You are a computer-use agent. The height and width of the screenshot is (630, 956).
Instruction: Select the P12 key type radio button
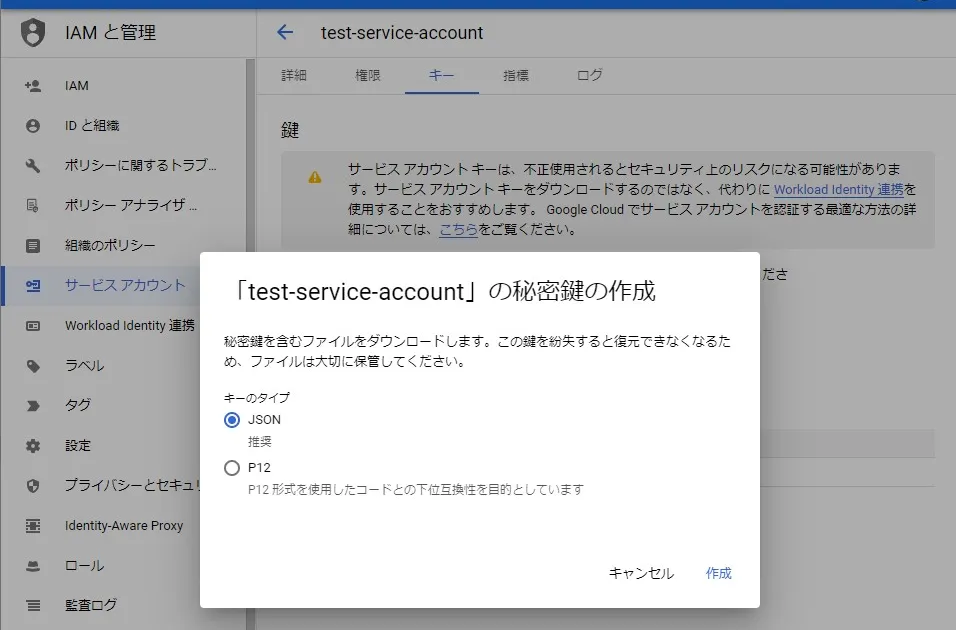tap(232, 468)
